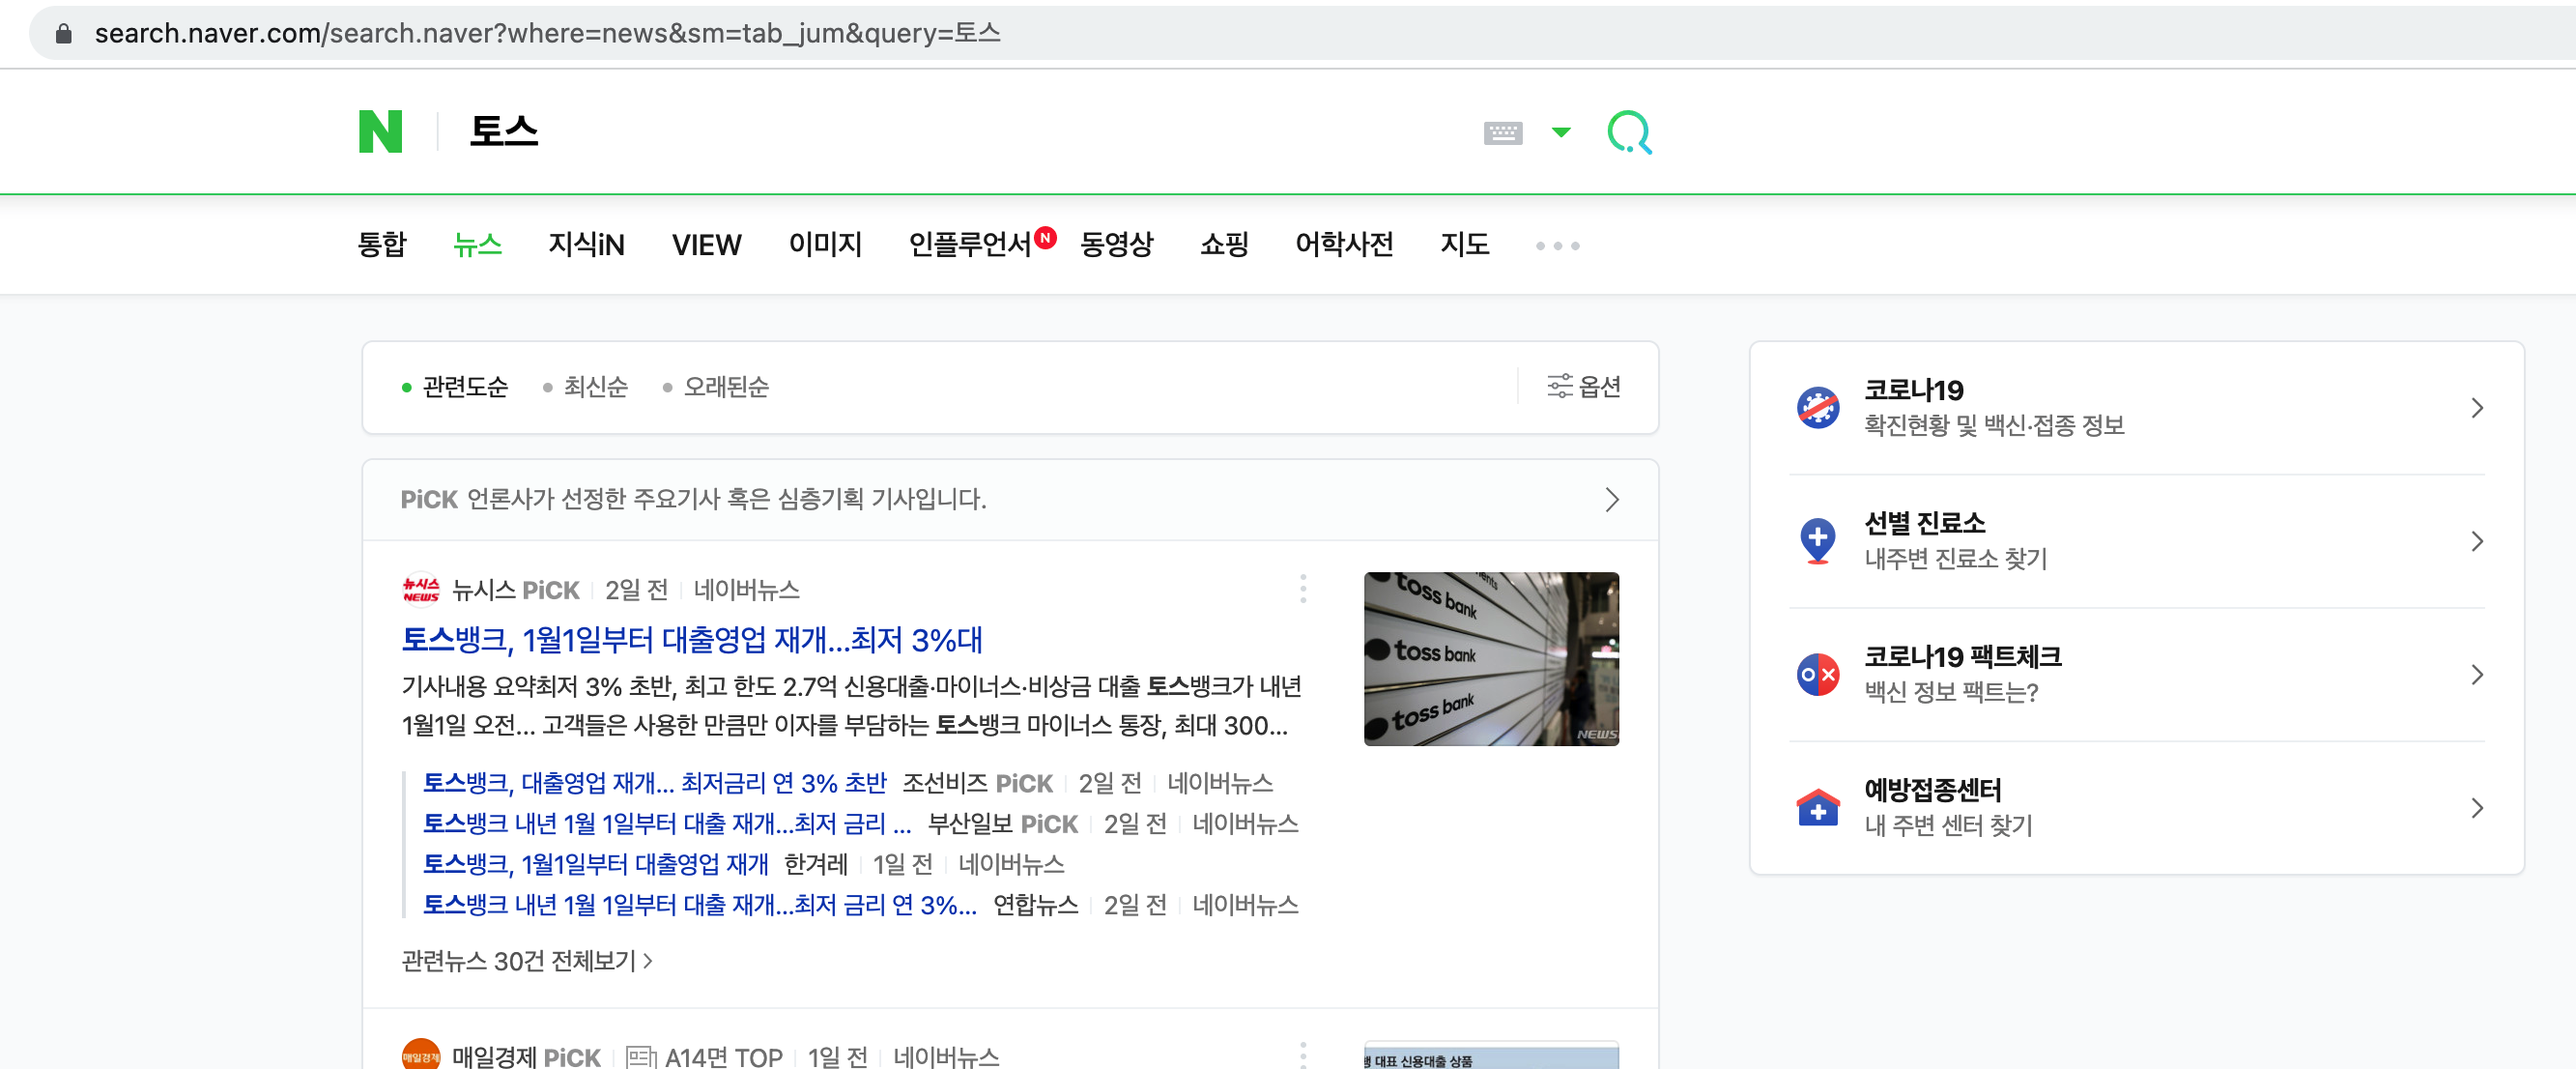
Task: Open the 연합뉴스 related article link
Action: [700, 905]
